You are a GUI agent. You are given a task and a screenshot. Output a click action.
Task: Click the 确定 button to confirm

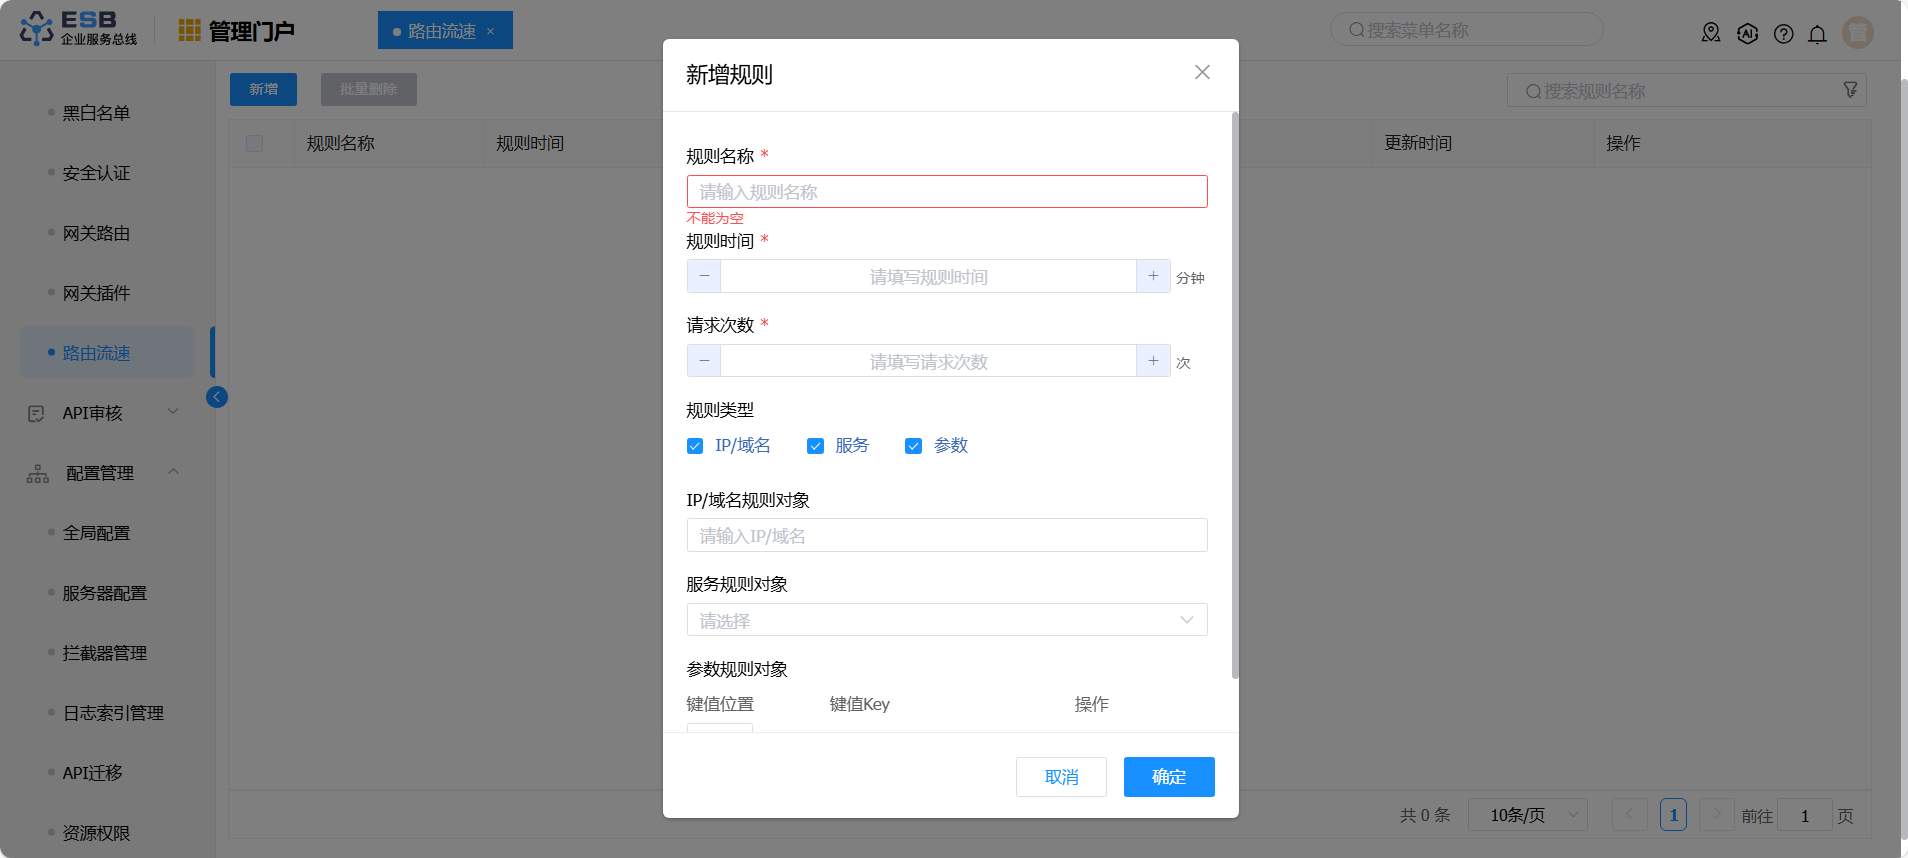1168,777
